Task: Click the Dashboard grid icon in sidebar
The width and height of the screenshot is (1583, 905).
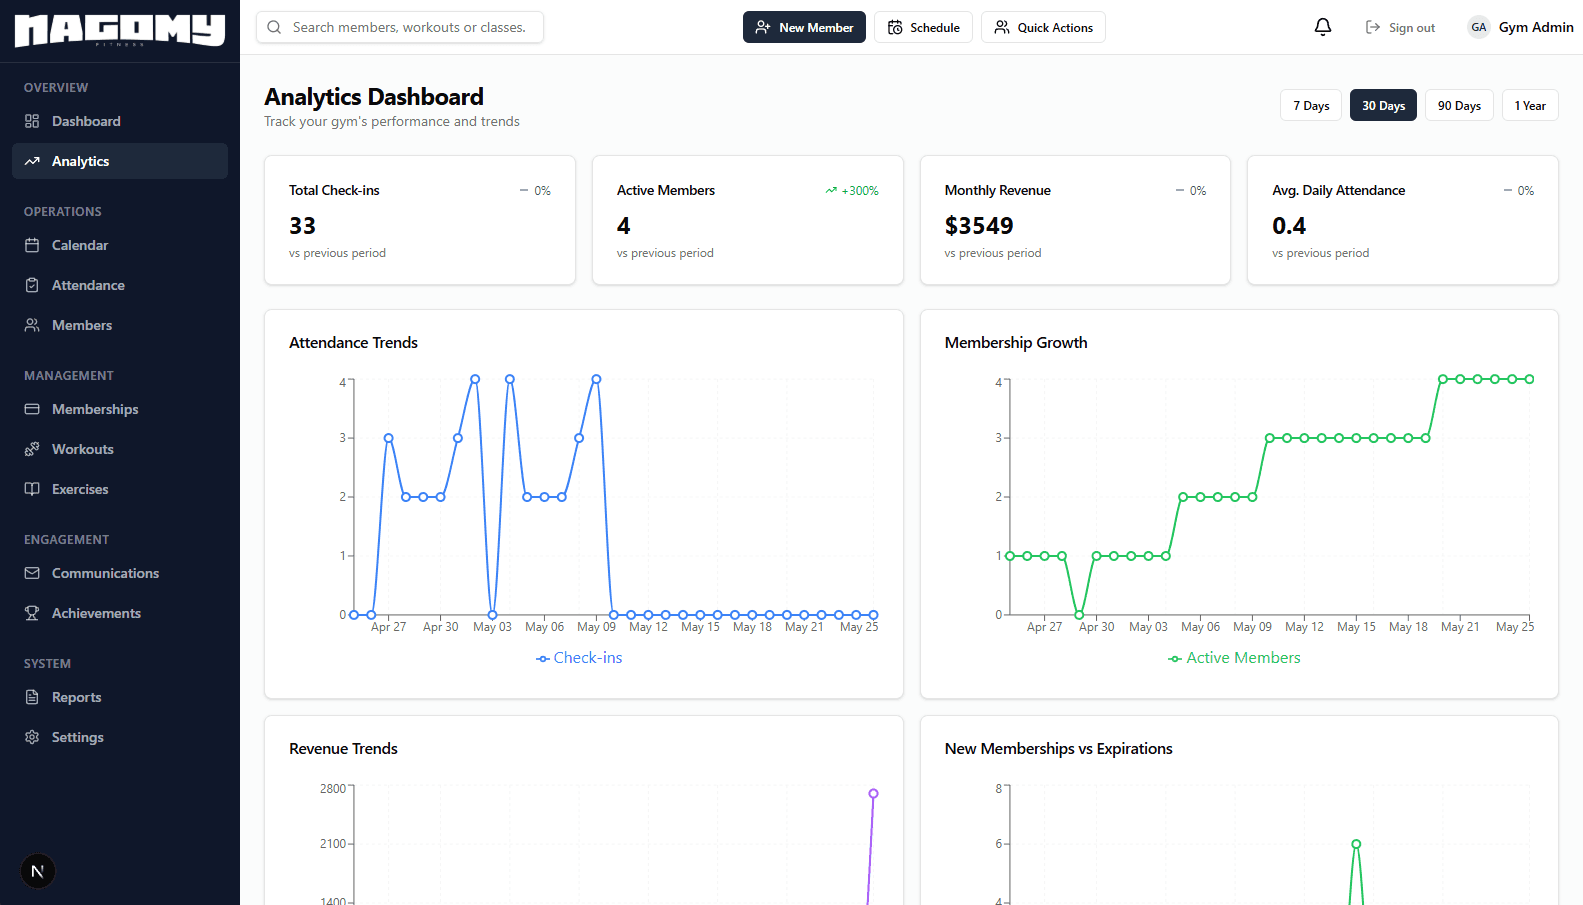Action: [x=32, y=121]
